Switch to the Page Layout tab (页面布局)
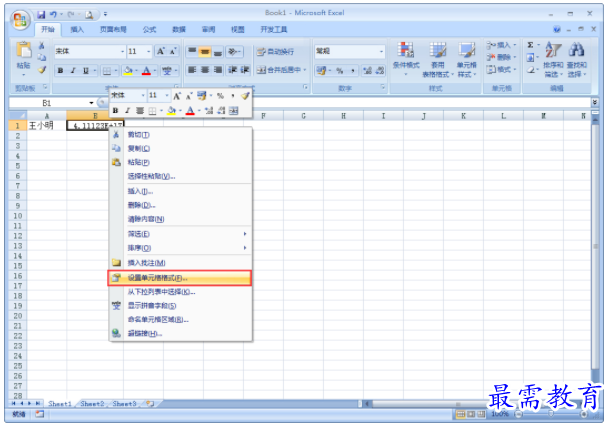610x428 pixels. (x=113, y=30)
